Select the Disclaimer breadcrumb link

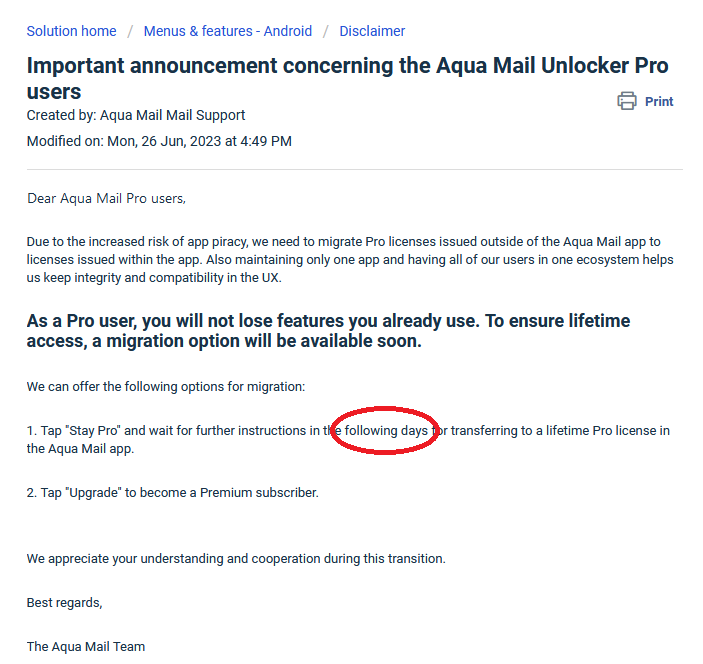pos(372,31)
